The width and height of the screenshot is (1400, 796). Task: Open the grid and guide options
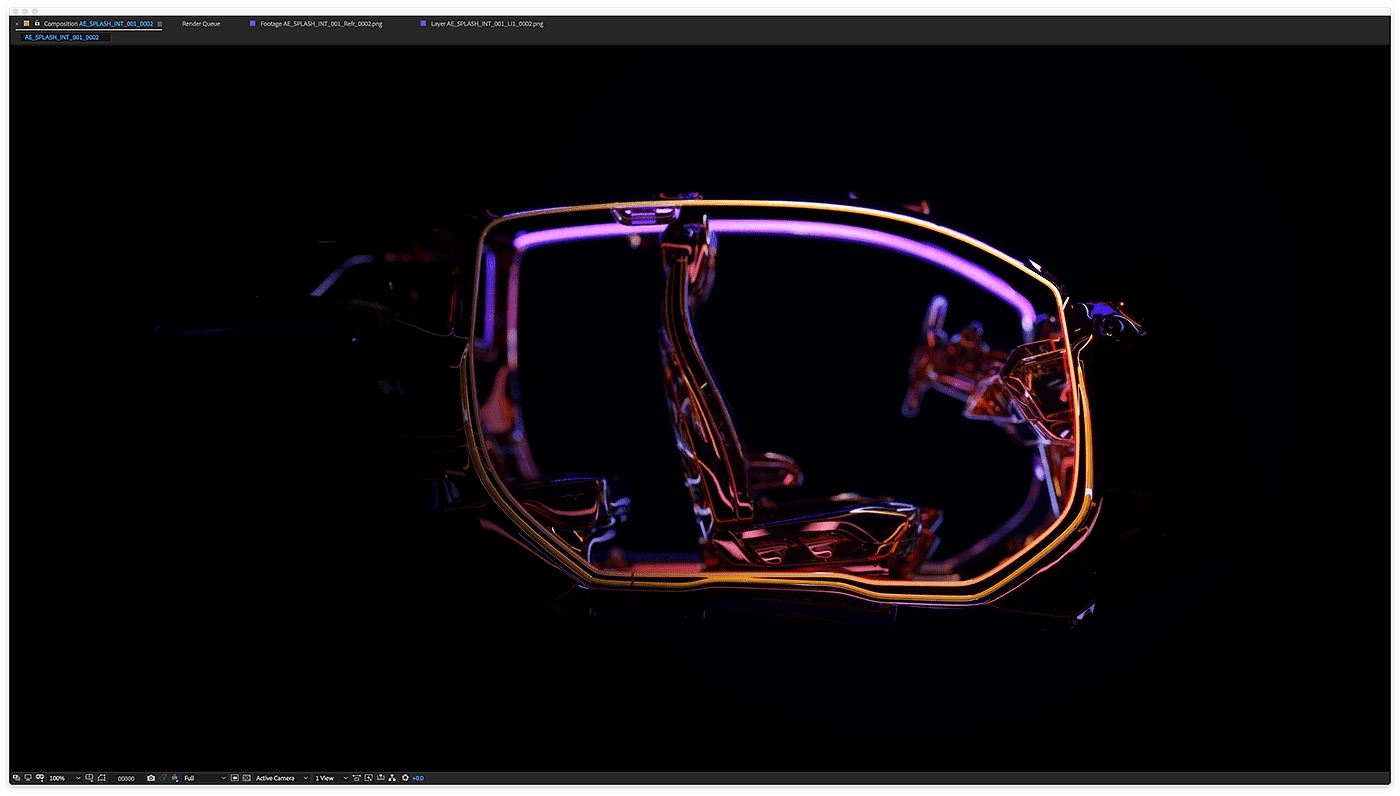coord(89,778)
